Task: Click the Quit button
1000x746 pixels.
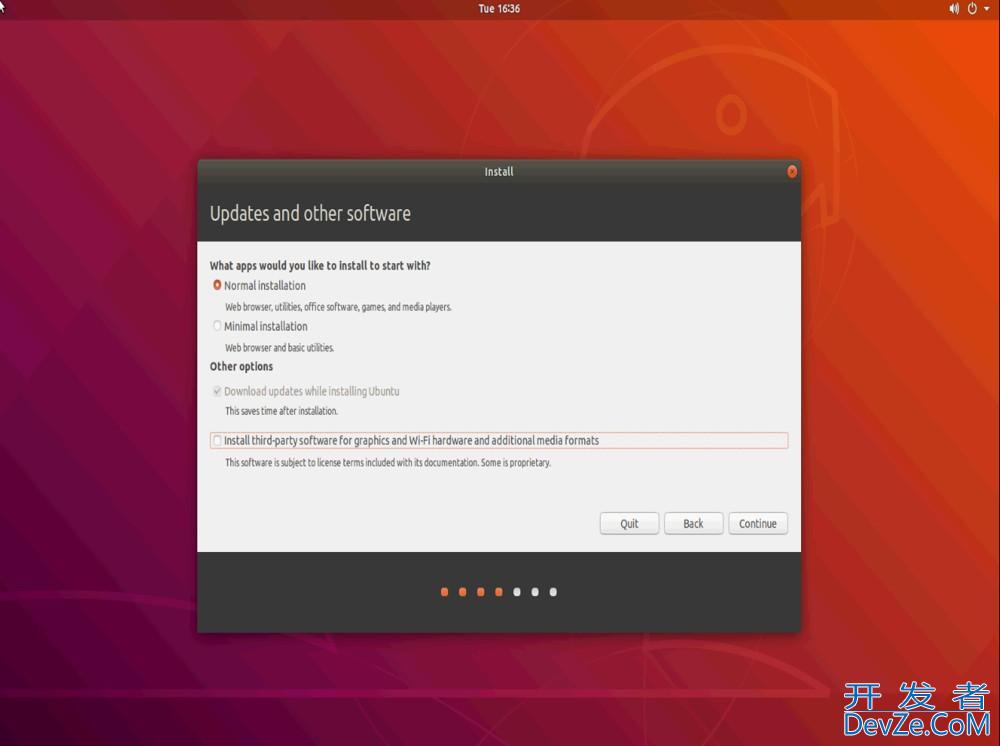Action: 629,523
